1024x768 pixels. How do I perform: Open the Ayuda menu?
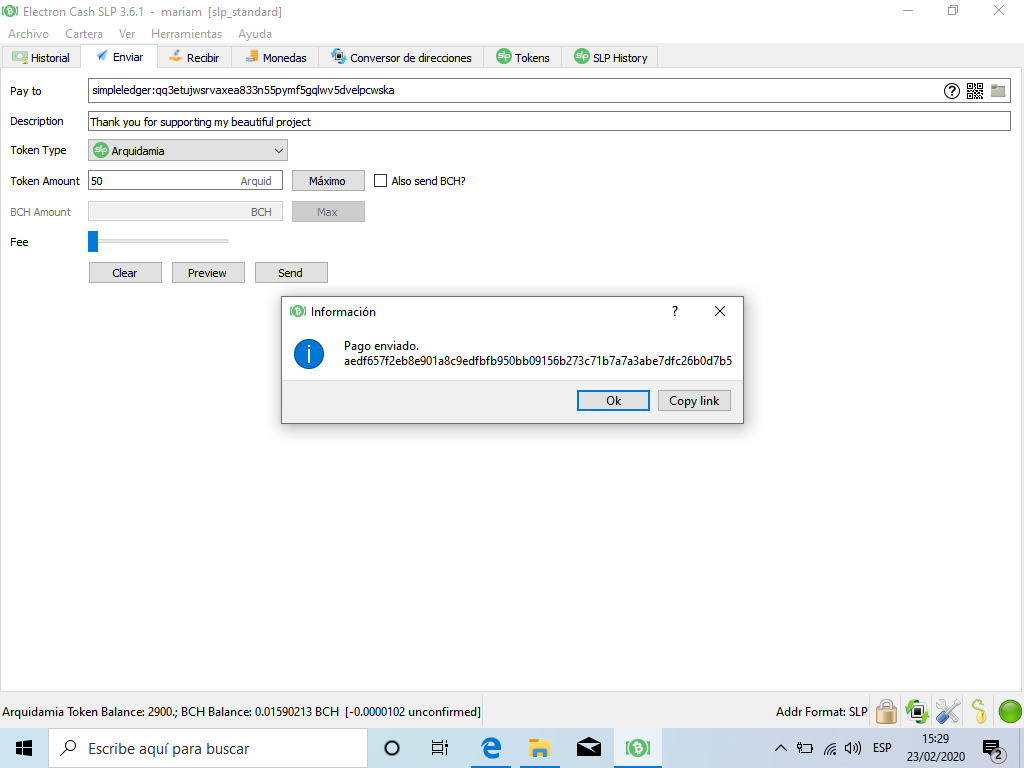click(x=255, y=33)
